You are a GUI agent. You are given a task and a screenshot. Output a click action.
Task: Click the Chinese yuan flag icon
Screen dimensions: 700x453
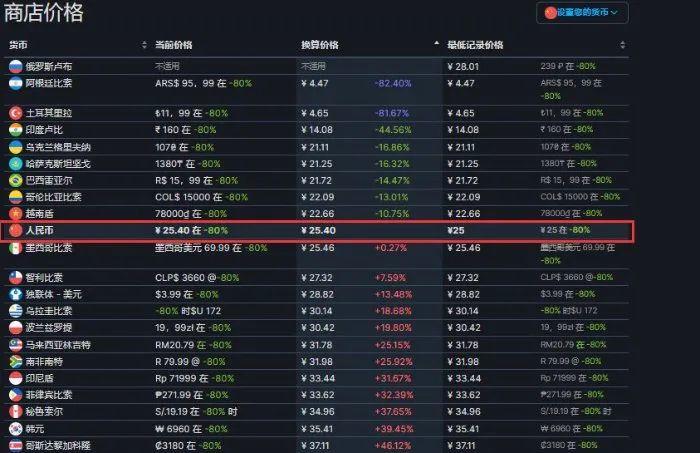pos(16,230)
